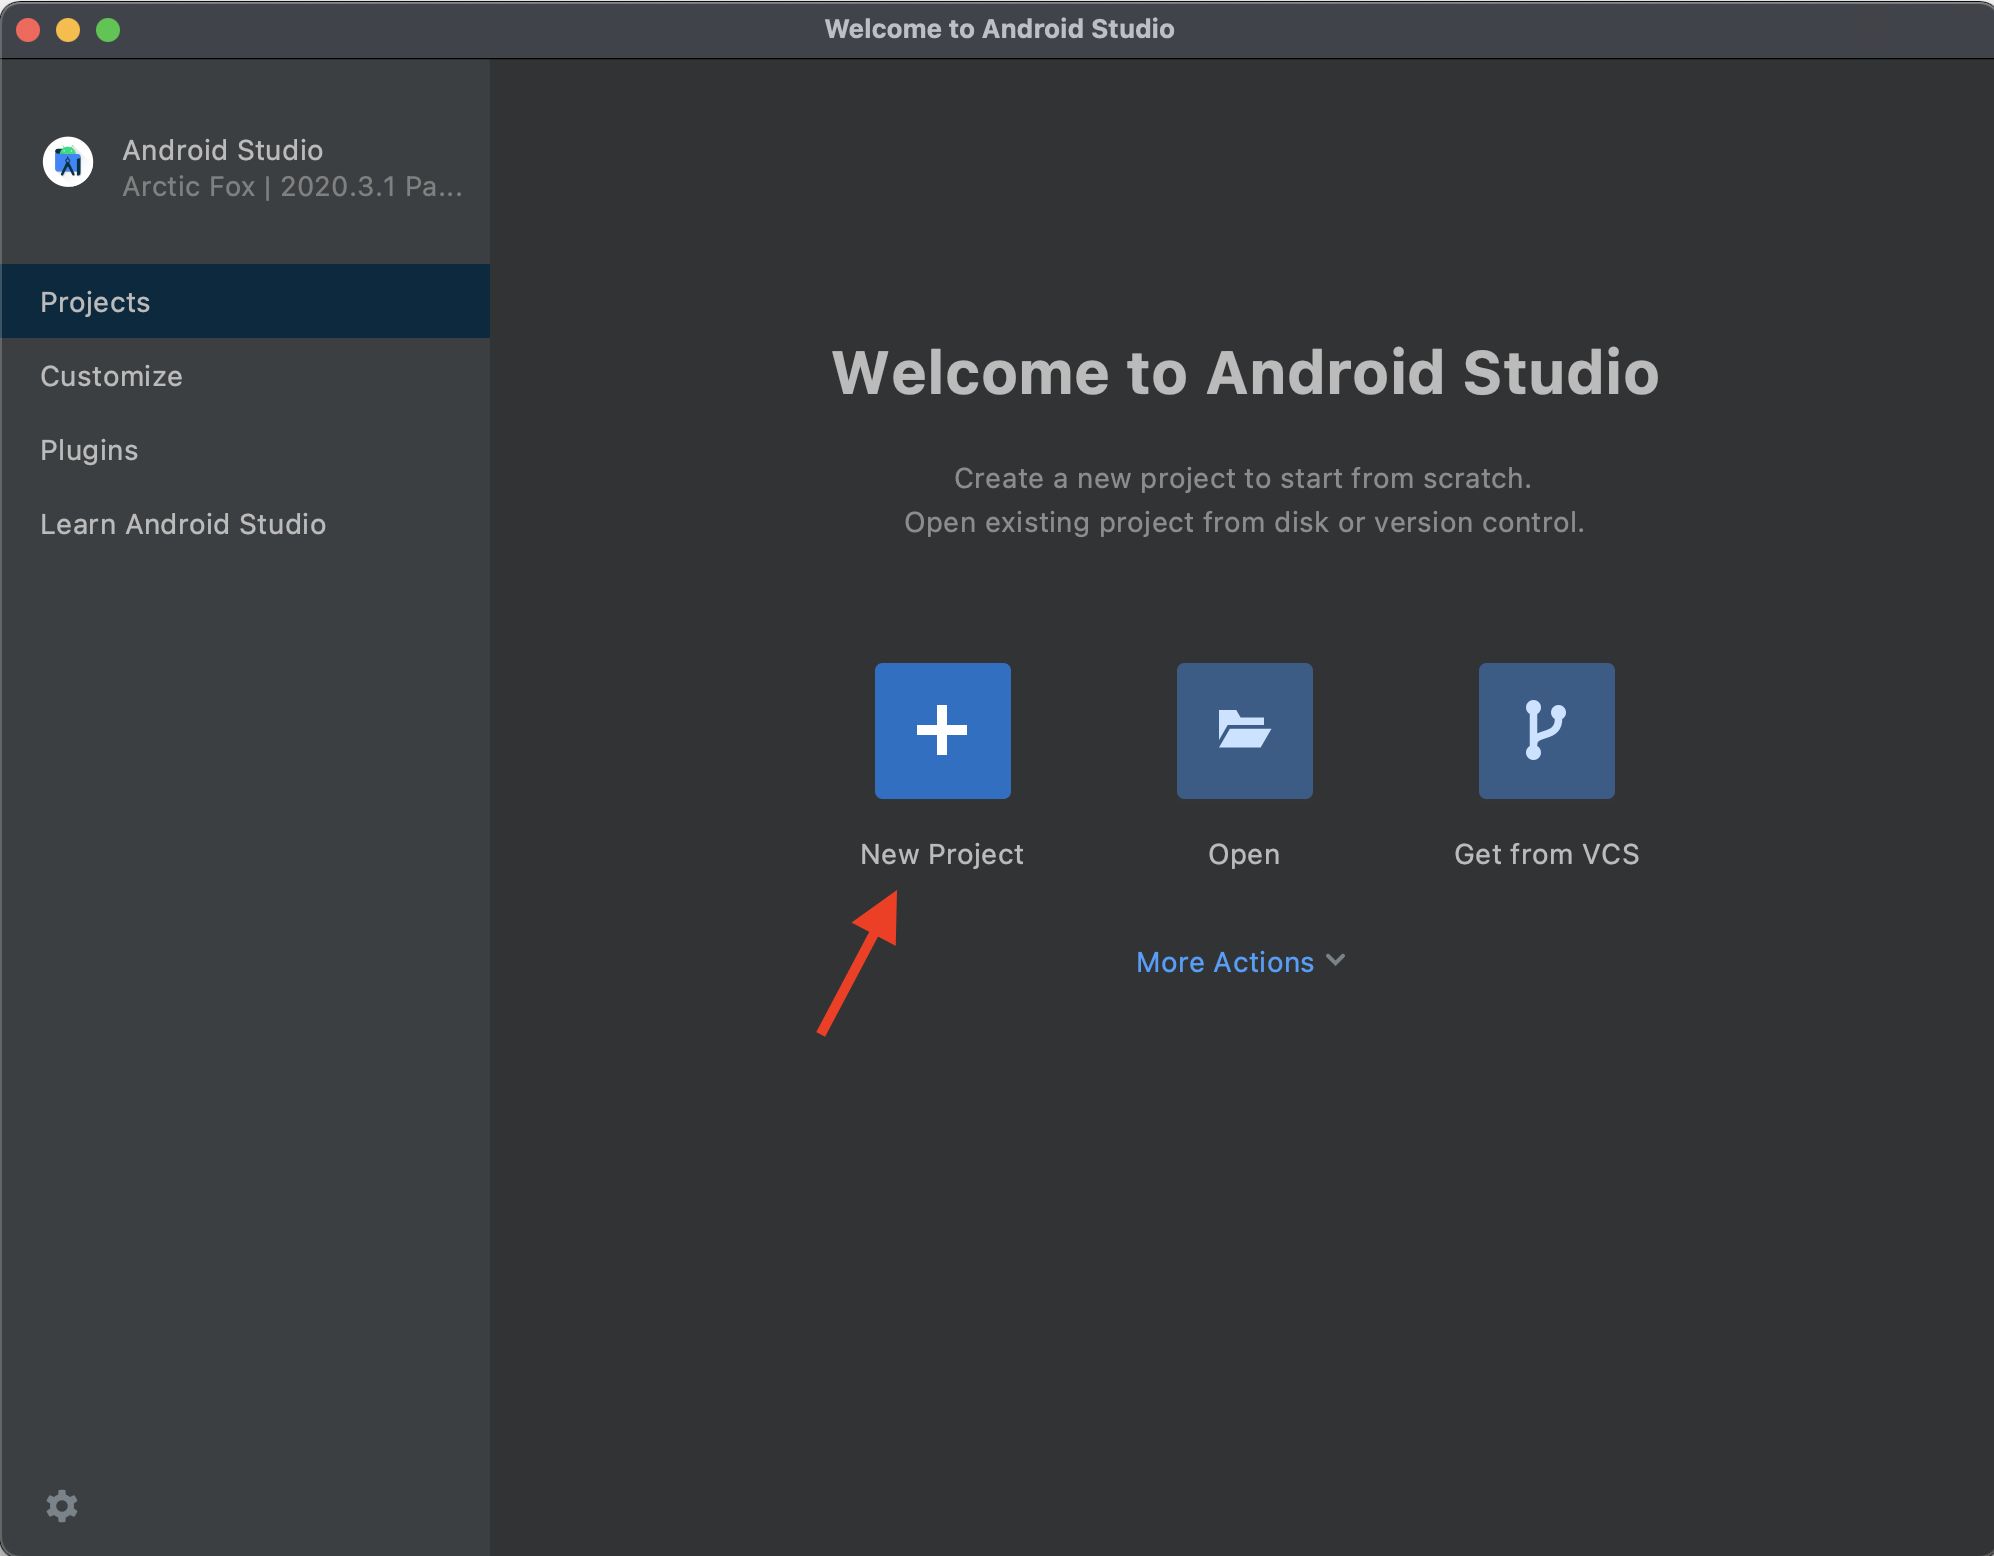Expand the More Actions dropdown
Screen dimensions: 1994x1556
1240,962
